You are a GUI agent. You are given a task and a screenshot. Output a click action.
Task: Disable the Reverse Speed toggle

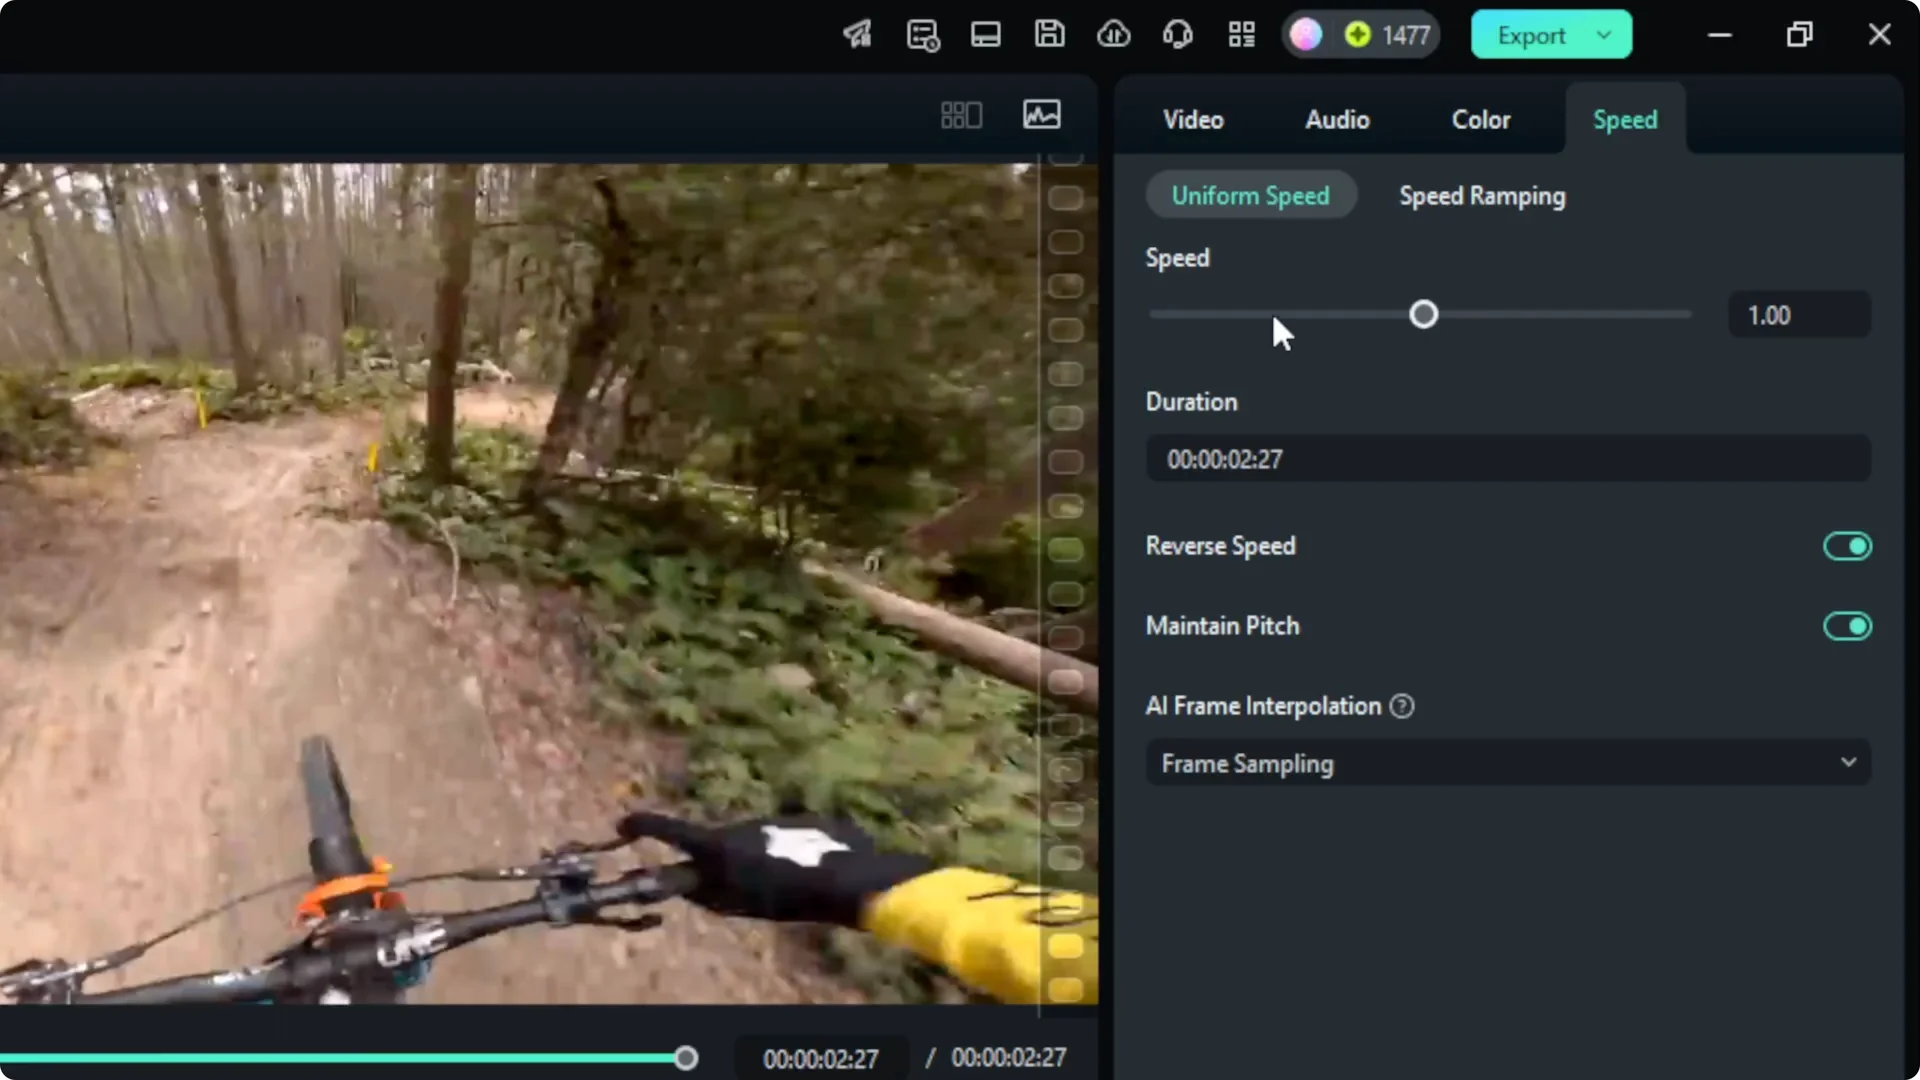coord(1846,546)
